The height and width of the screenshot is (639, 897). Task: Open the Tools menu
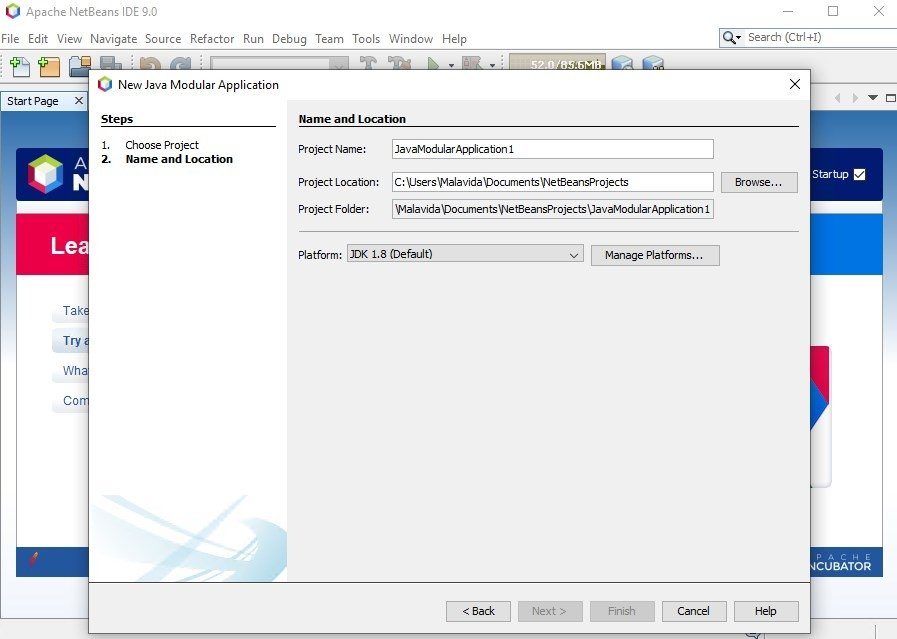point(366,39)
